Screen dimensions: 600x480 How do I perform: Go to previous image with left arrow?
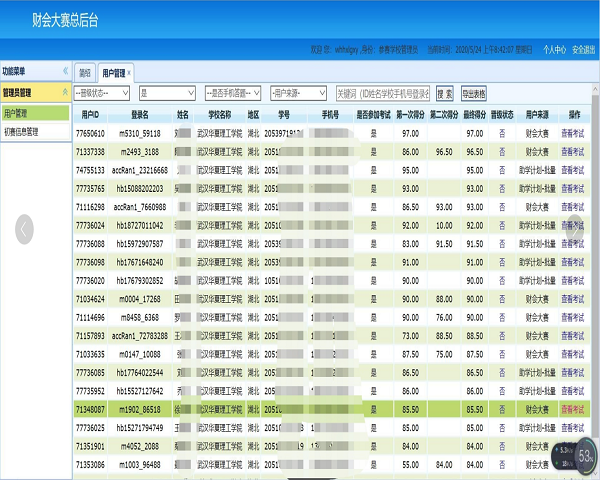click(24, 229)
